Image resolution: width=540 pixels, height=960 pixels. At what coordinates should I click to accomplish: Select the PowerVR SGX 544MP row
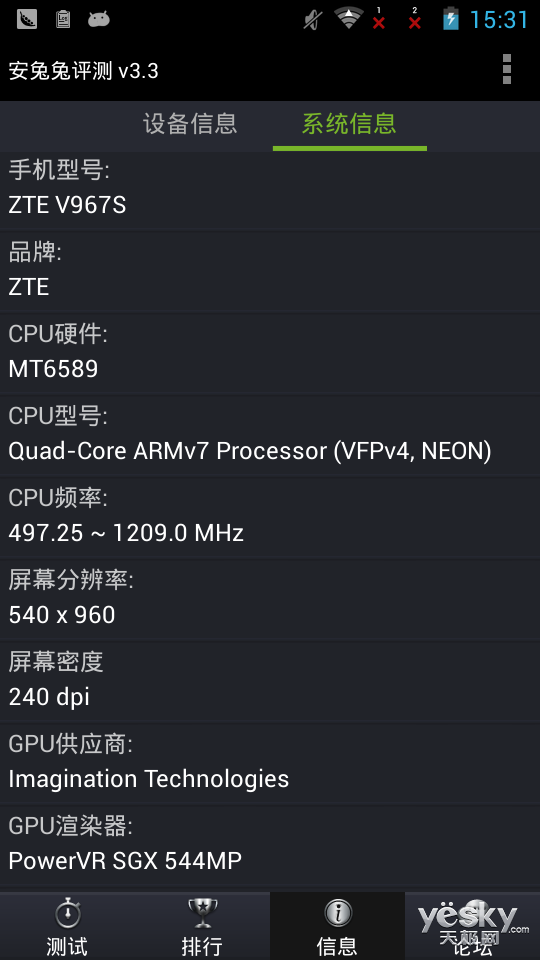pyautogui.click(x=270, y=846)
